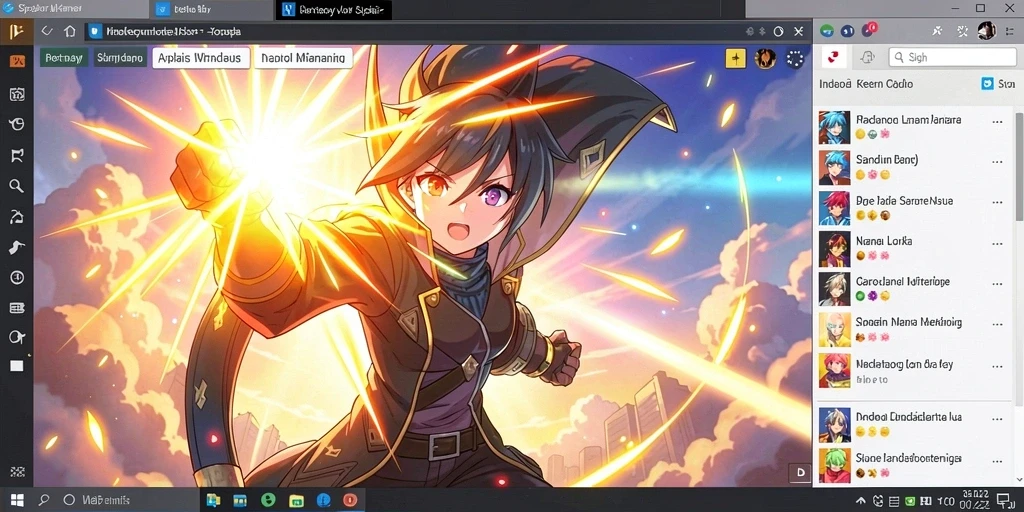The height and width of the screenshot is (512, 1024).
Task: Click the white square icon in left sidebar
Action: tap(17, 366)
